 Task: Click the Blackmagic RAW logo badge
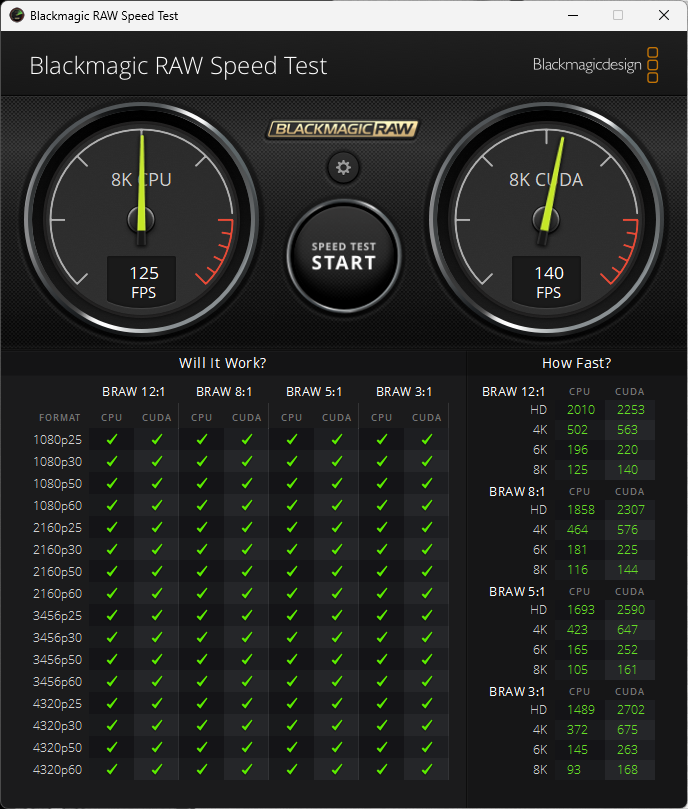pyautogui.click(x=343, y=128)
